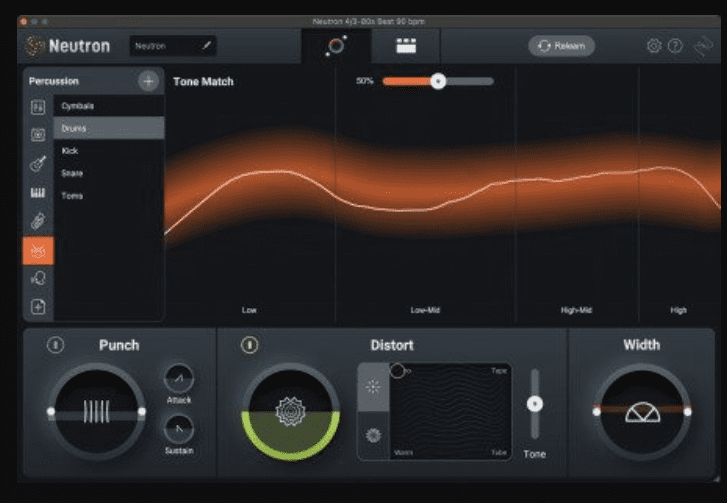Click the High band label

pyautogui.click(x=678, y=310)
